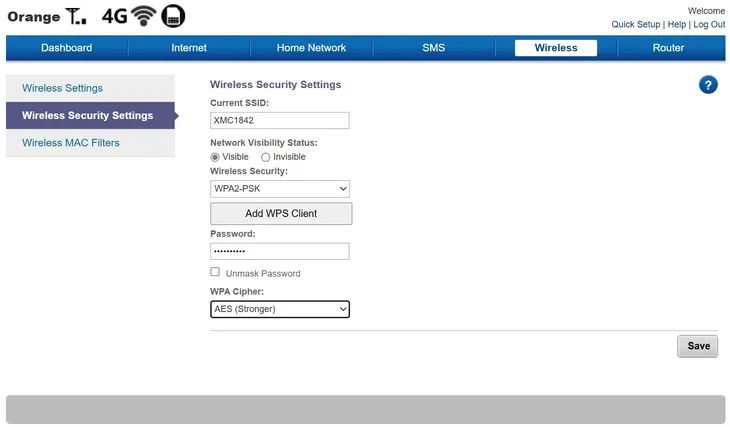This screenshot has width=730, height=427.
Task: Expand the WPA Cipher dropdown
Action: pyautogui.click(x=280, y=309)
